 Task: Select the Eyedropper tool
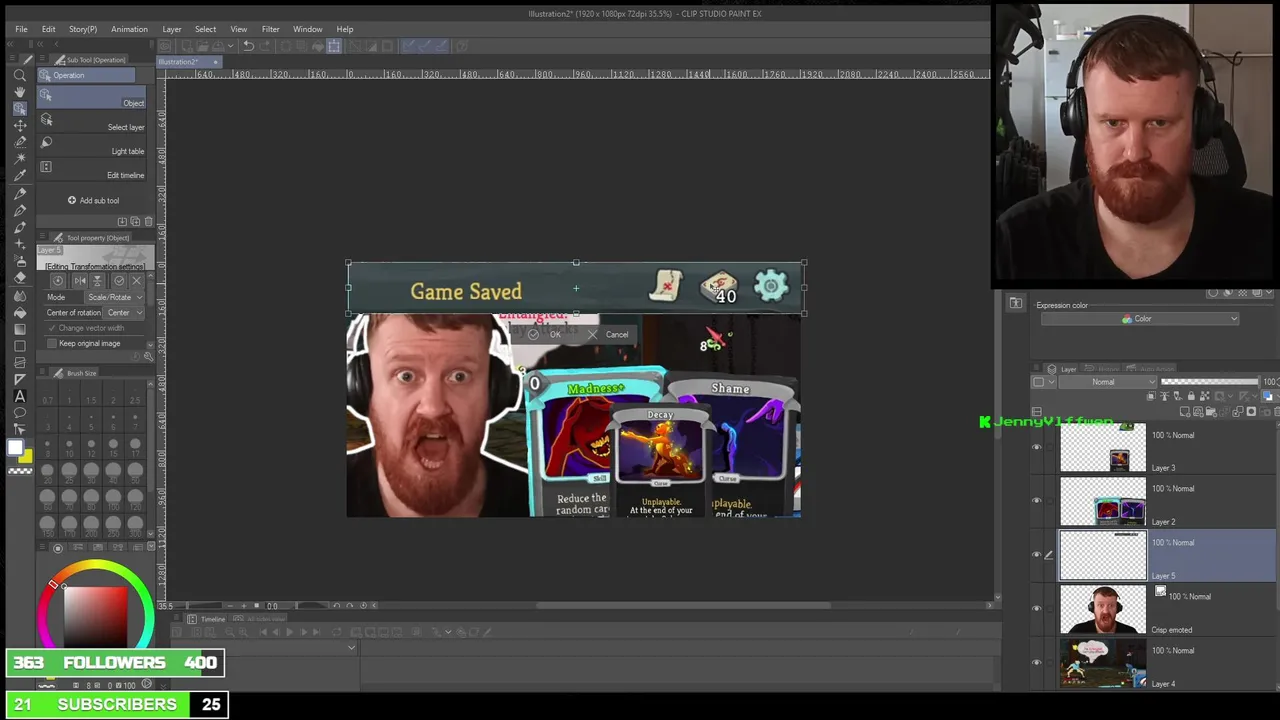click(x=19, y=177)
